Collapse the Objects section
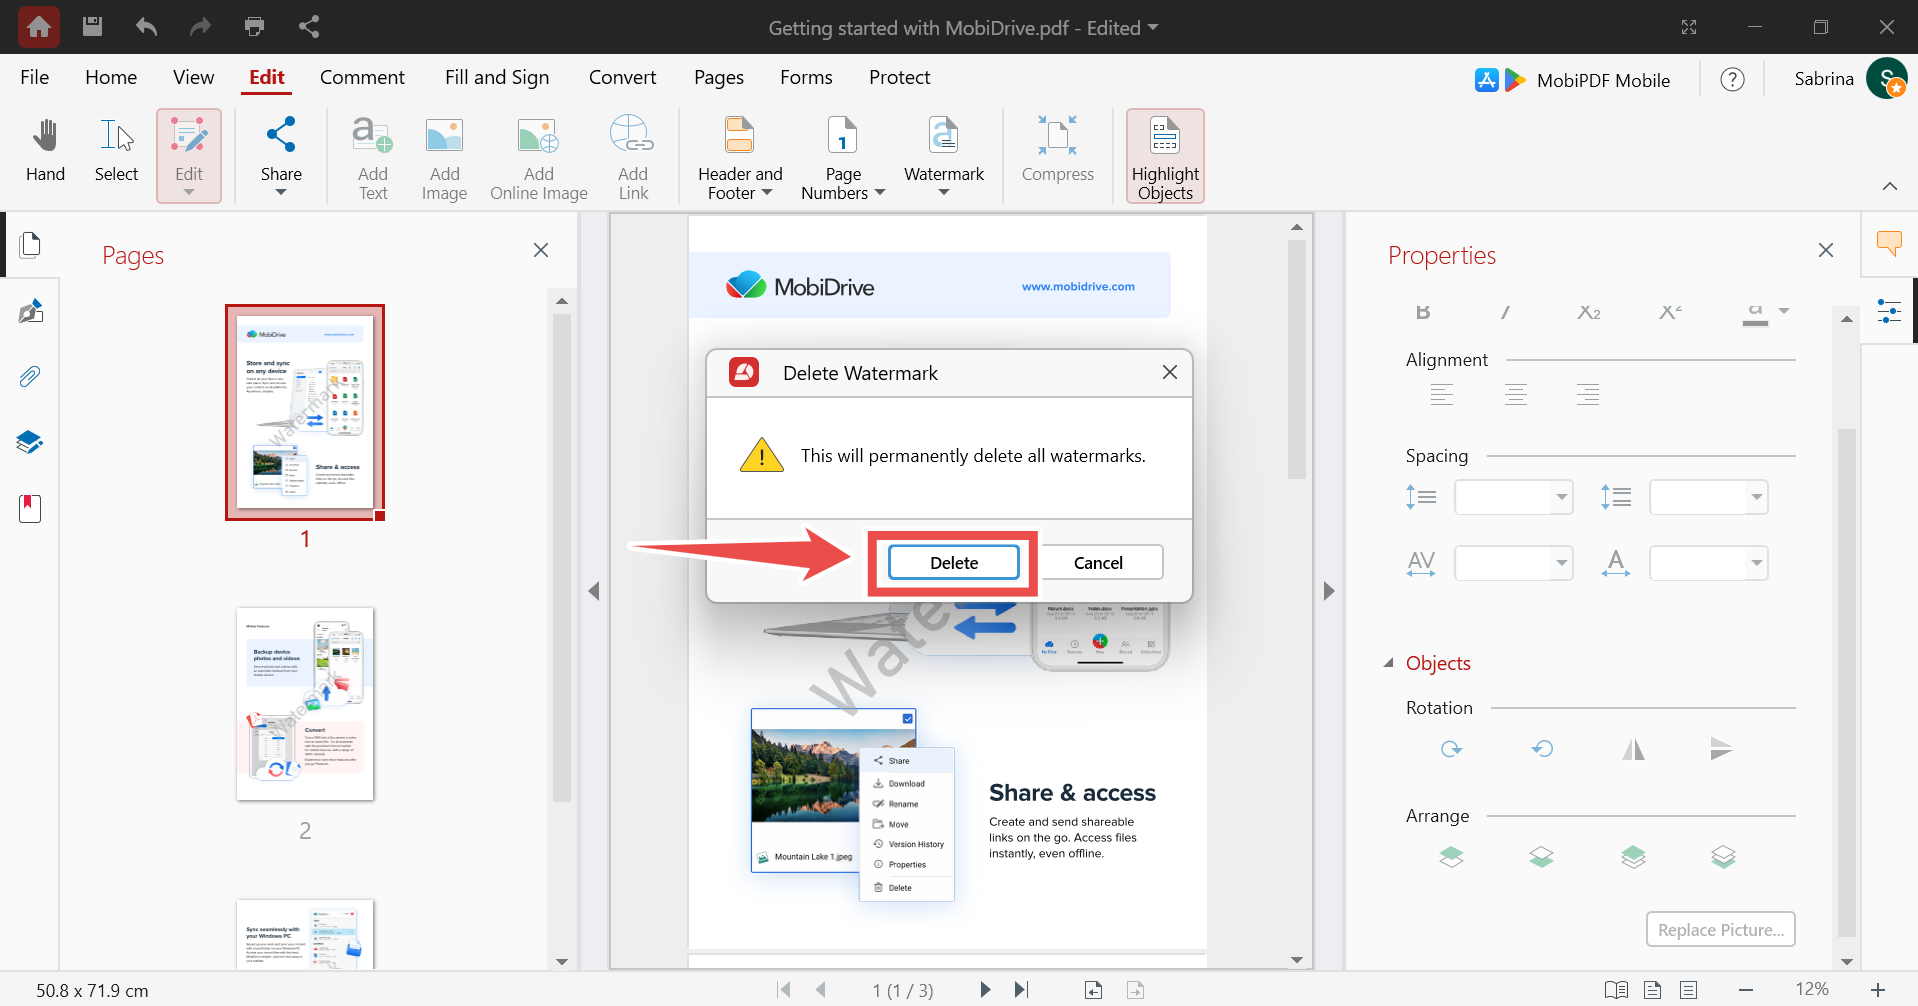Viewport: 1918px width, 1006px height. point(1388,663)
